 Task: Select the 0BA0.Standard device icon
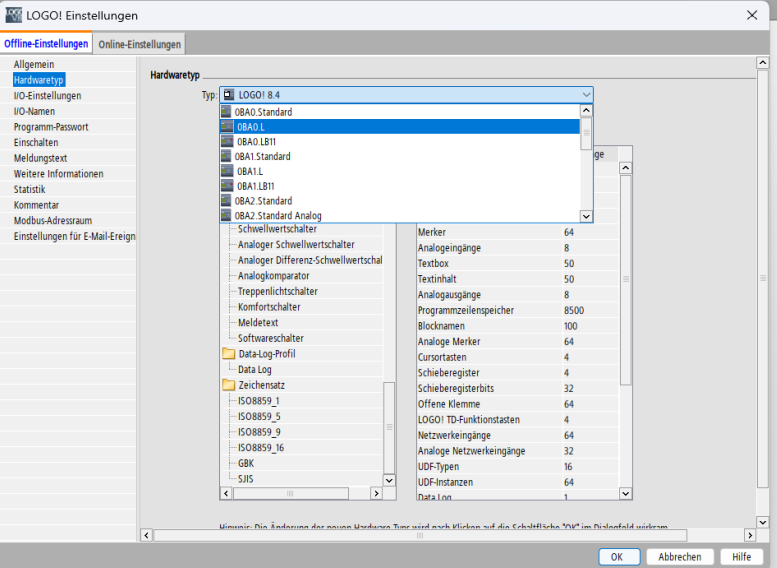226,112
